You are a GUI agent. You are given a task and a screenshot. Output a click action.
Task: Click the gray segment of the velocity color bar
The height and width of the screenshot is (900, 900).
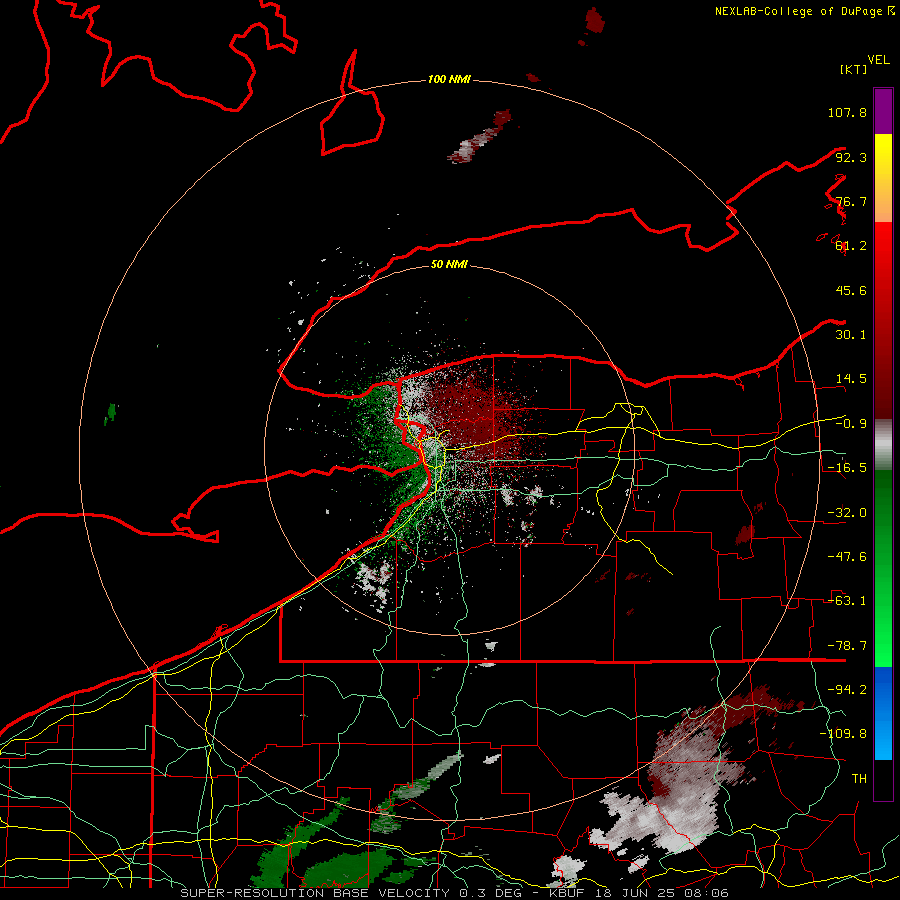(x=883, y=445)
